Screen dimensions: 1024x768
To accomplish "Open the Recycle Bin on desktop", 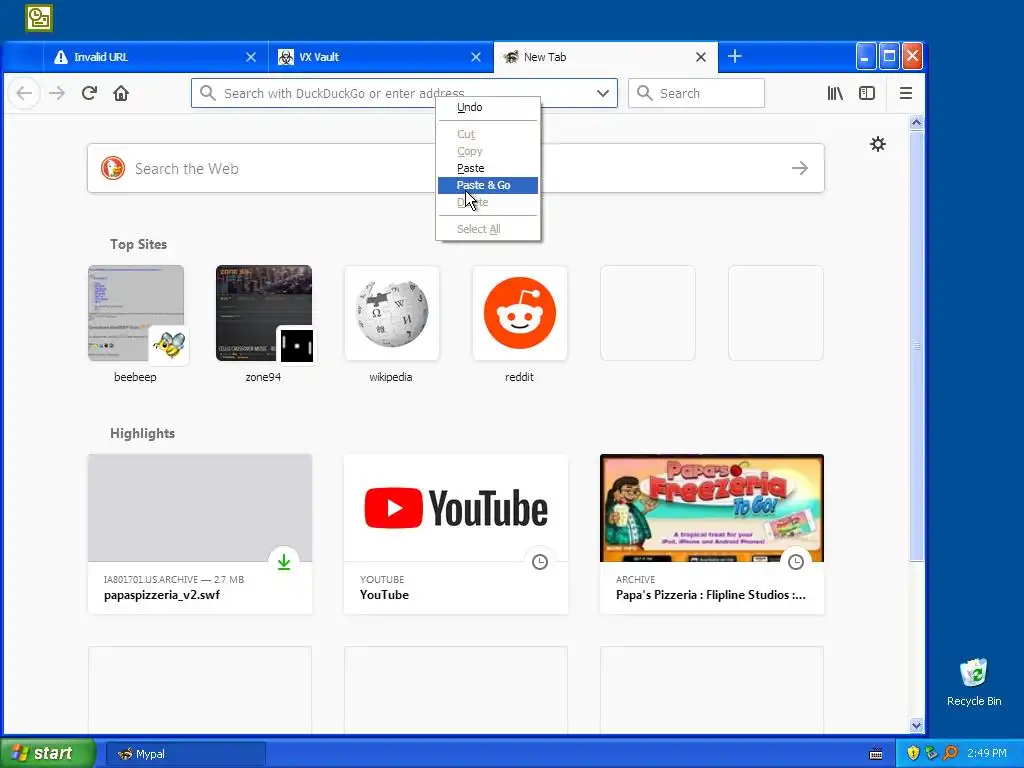I will (x=974, y=682).
